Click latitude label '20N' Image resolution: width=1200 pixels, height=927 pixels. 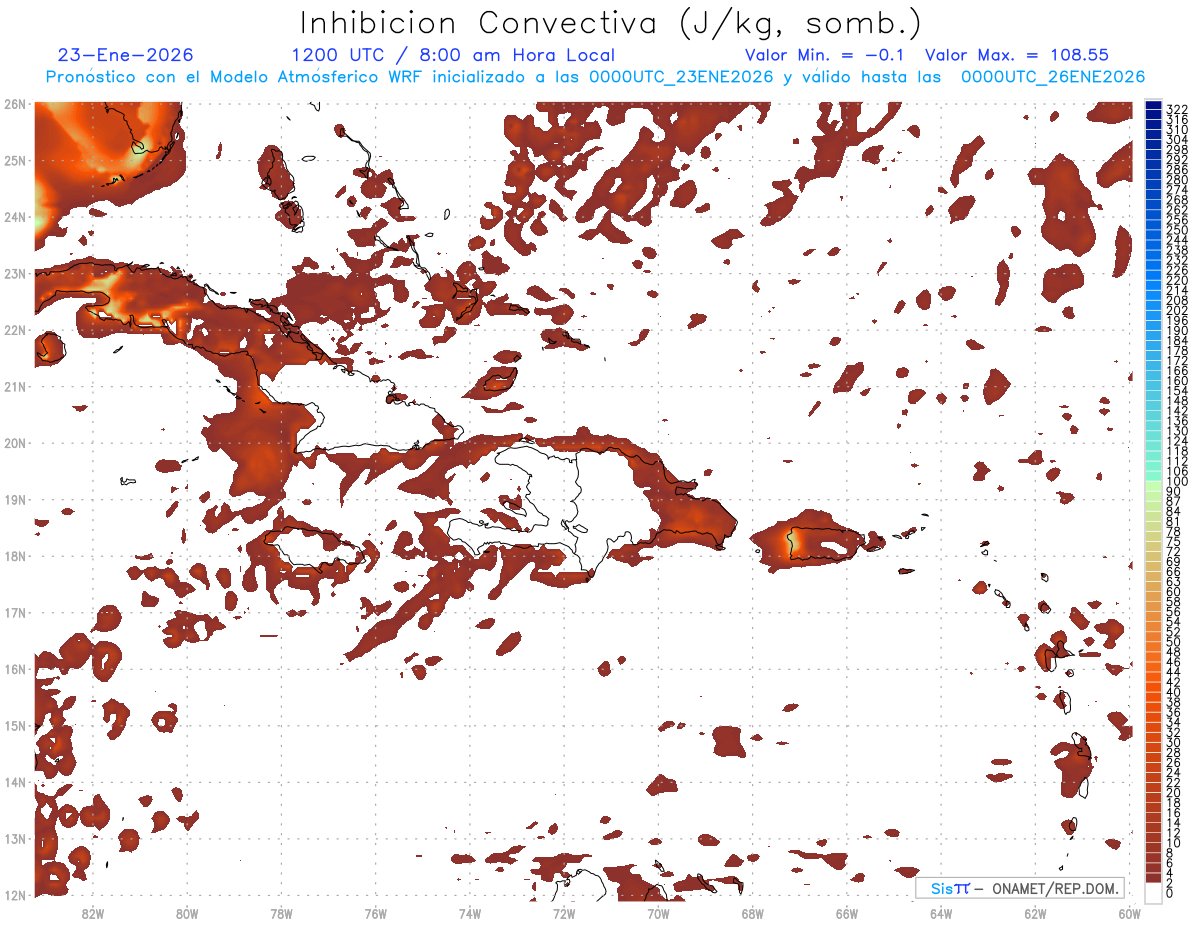pyautogui.click(x=15, y=443)
